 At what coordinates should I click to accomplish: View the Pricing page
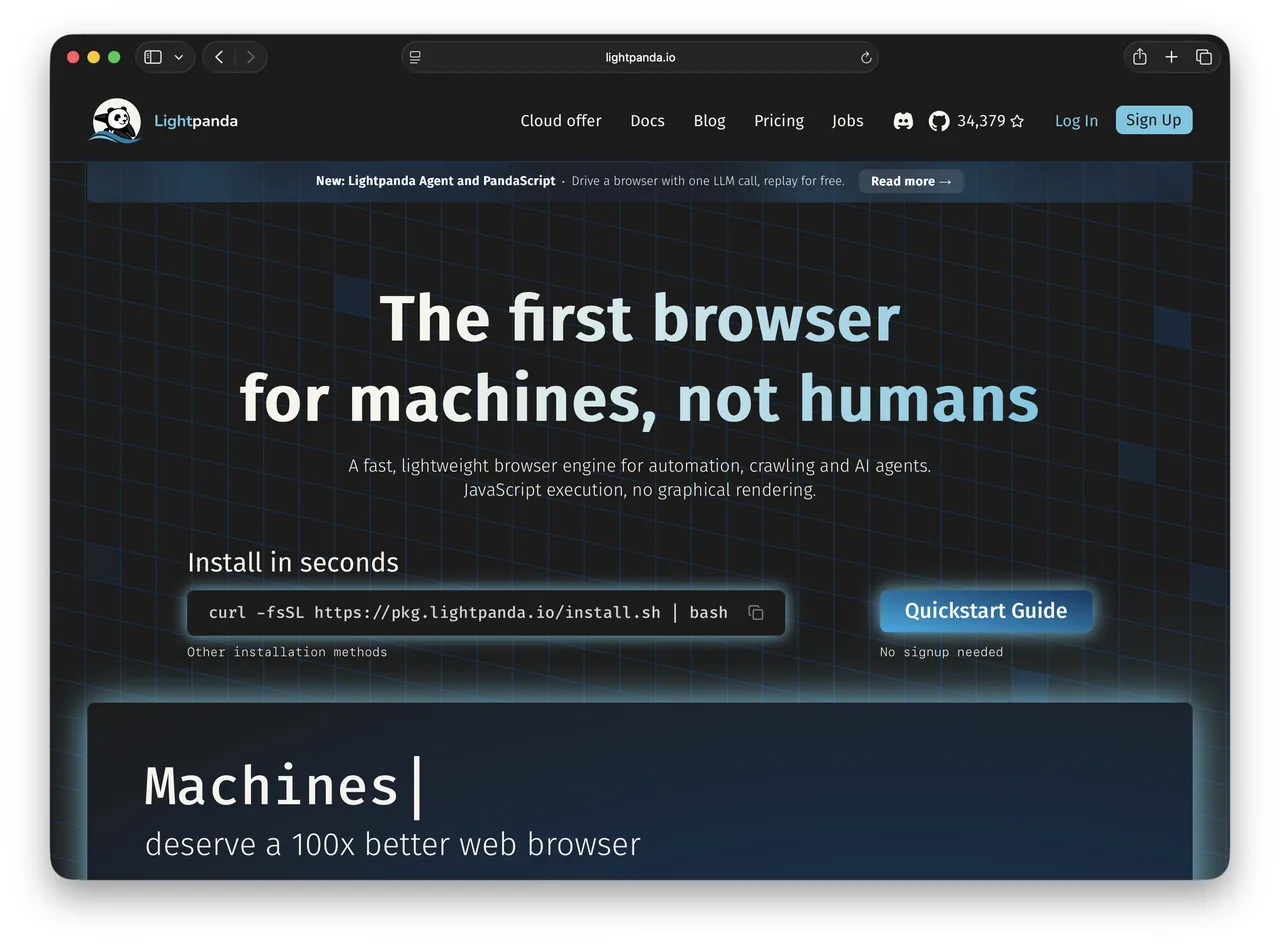tap(779, 121)
